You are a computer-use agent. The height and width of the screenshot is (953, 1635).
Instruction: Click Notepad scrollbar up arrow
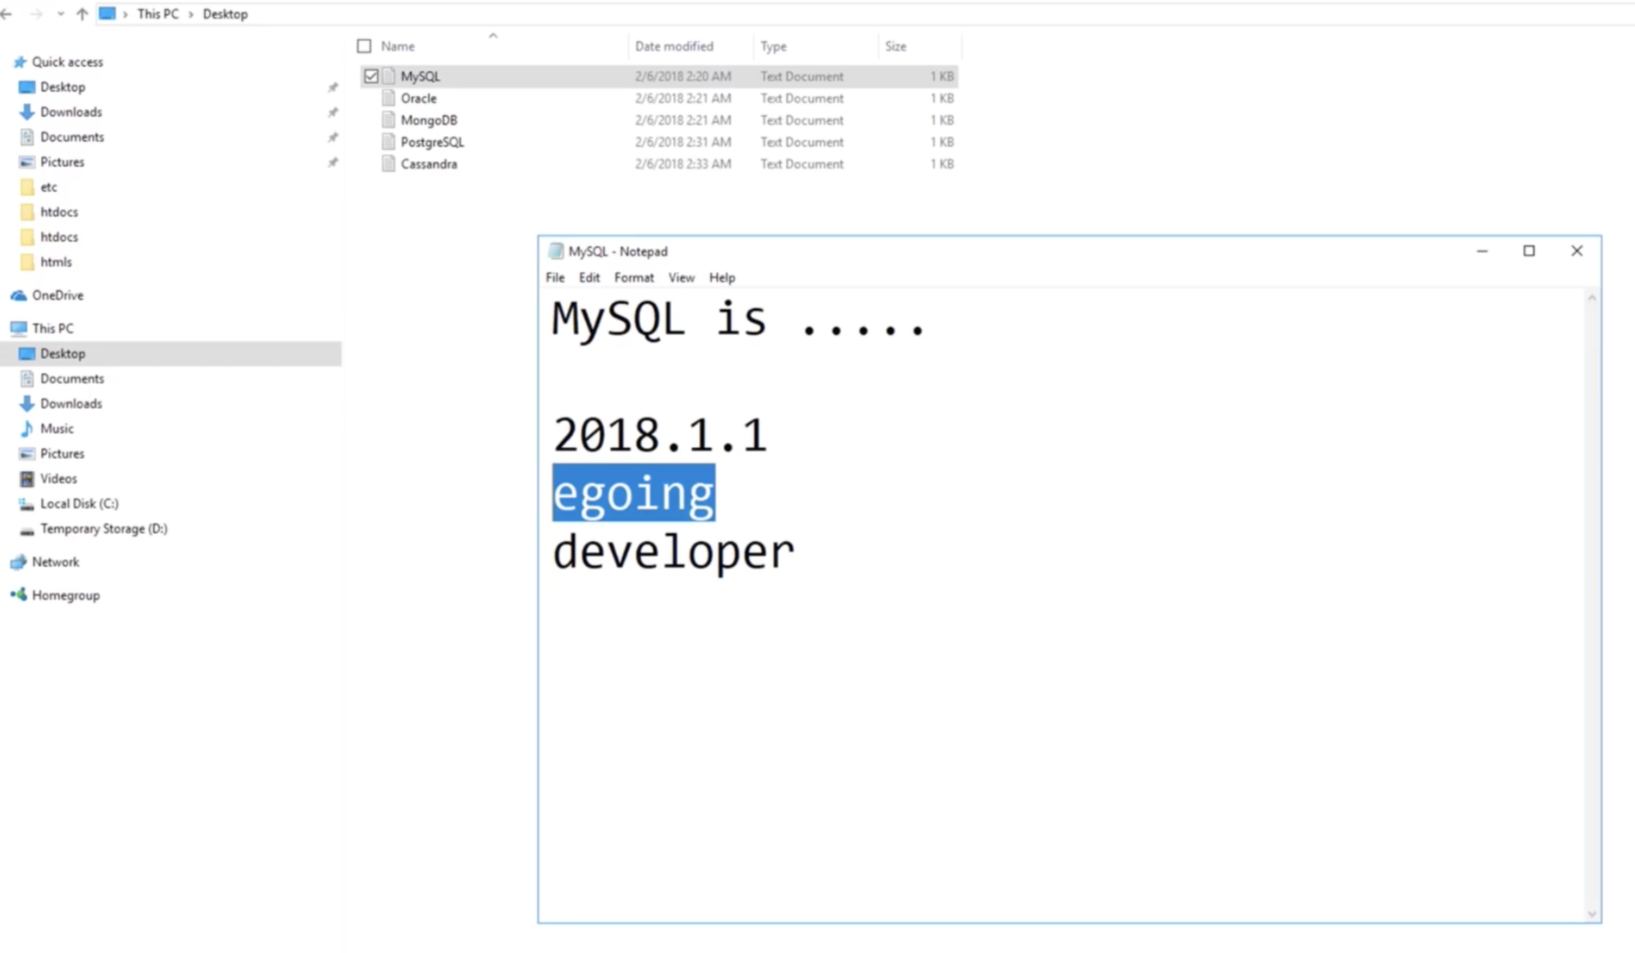click(x=1592, y=298)
